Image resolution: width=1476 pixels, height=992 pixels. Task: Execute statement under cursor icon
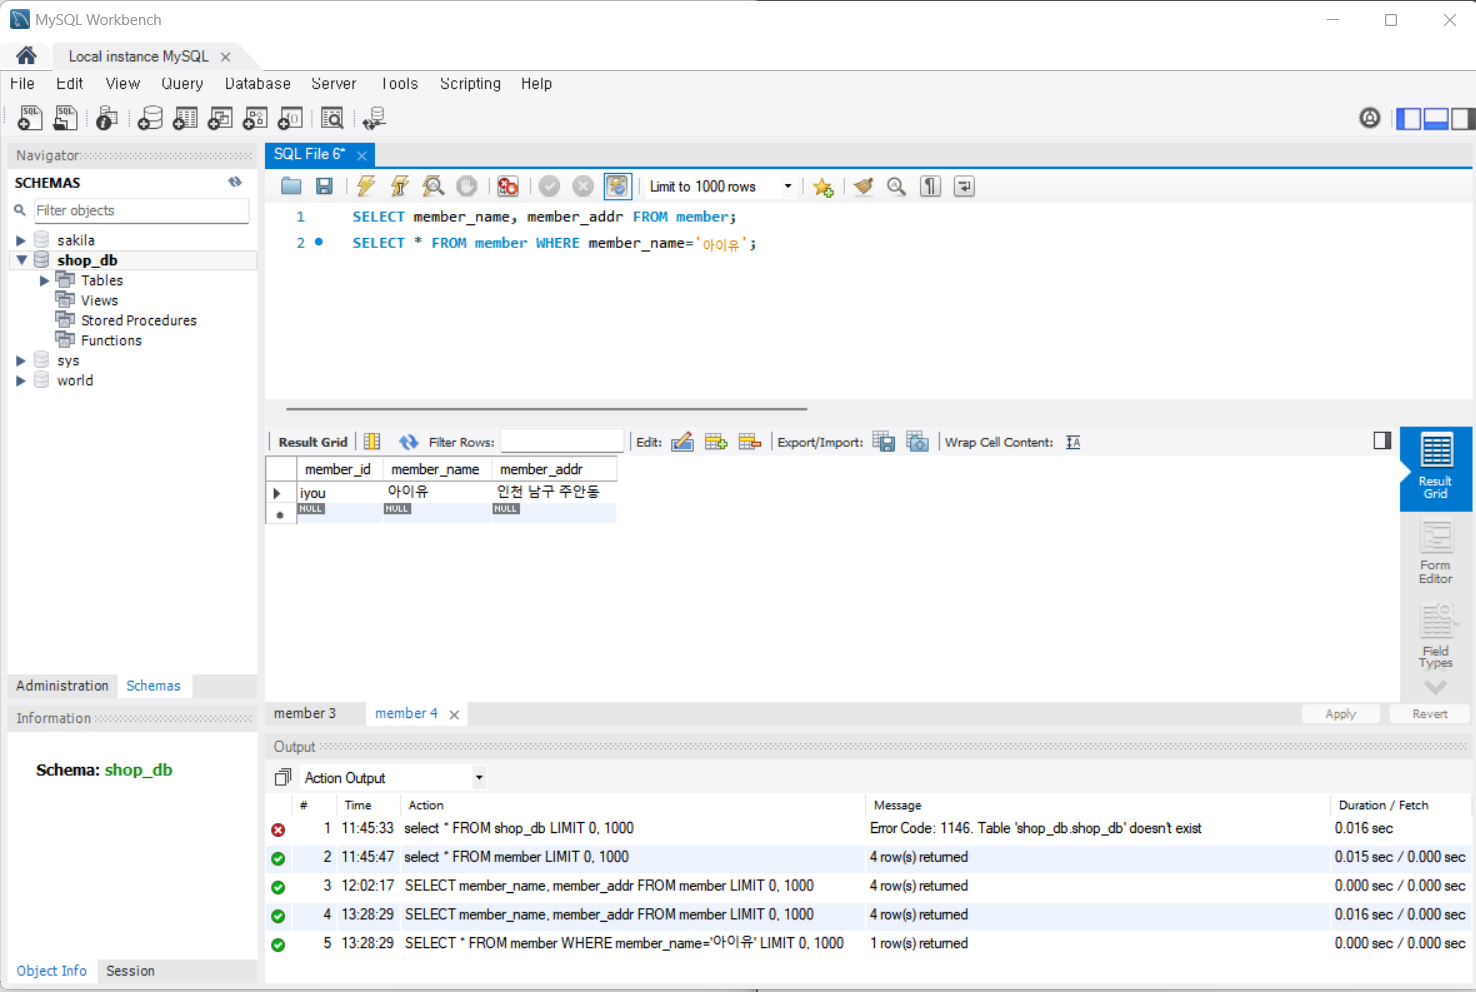coord(400,186)
